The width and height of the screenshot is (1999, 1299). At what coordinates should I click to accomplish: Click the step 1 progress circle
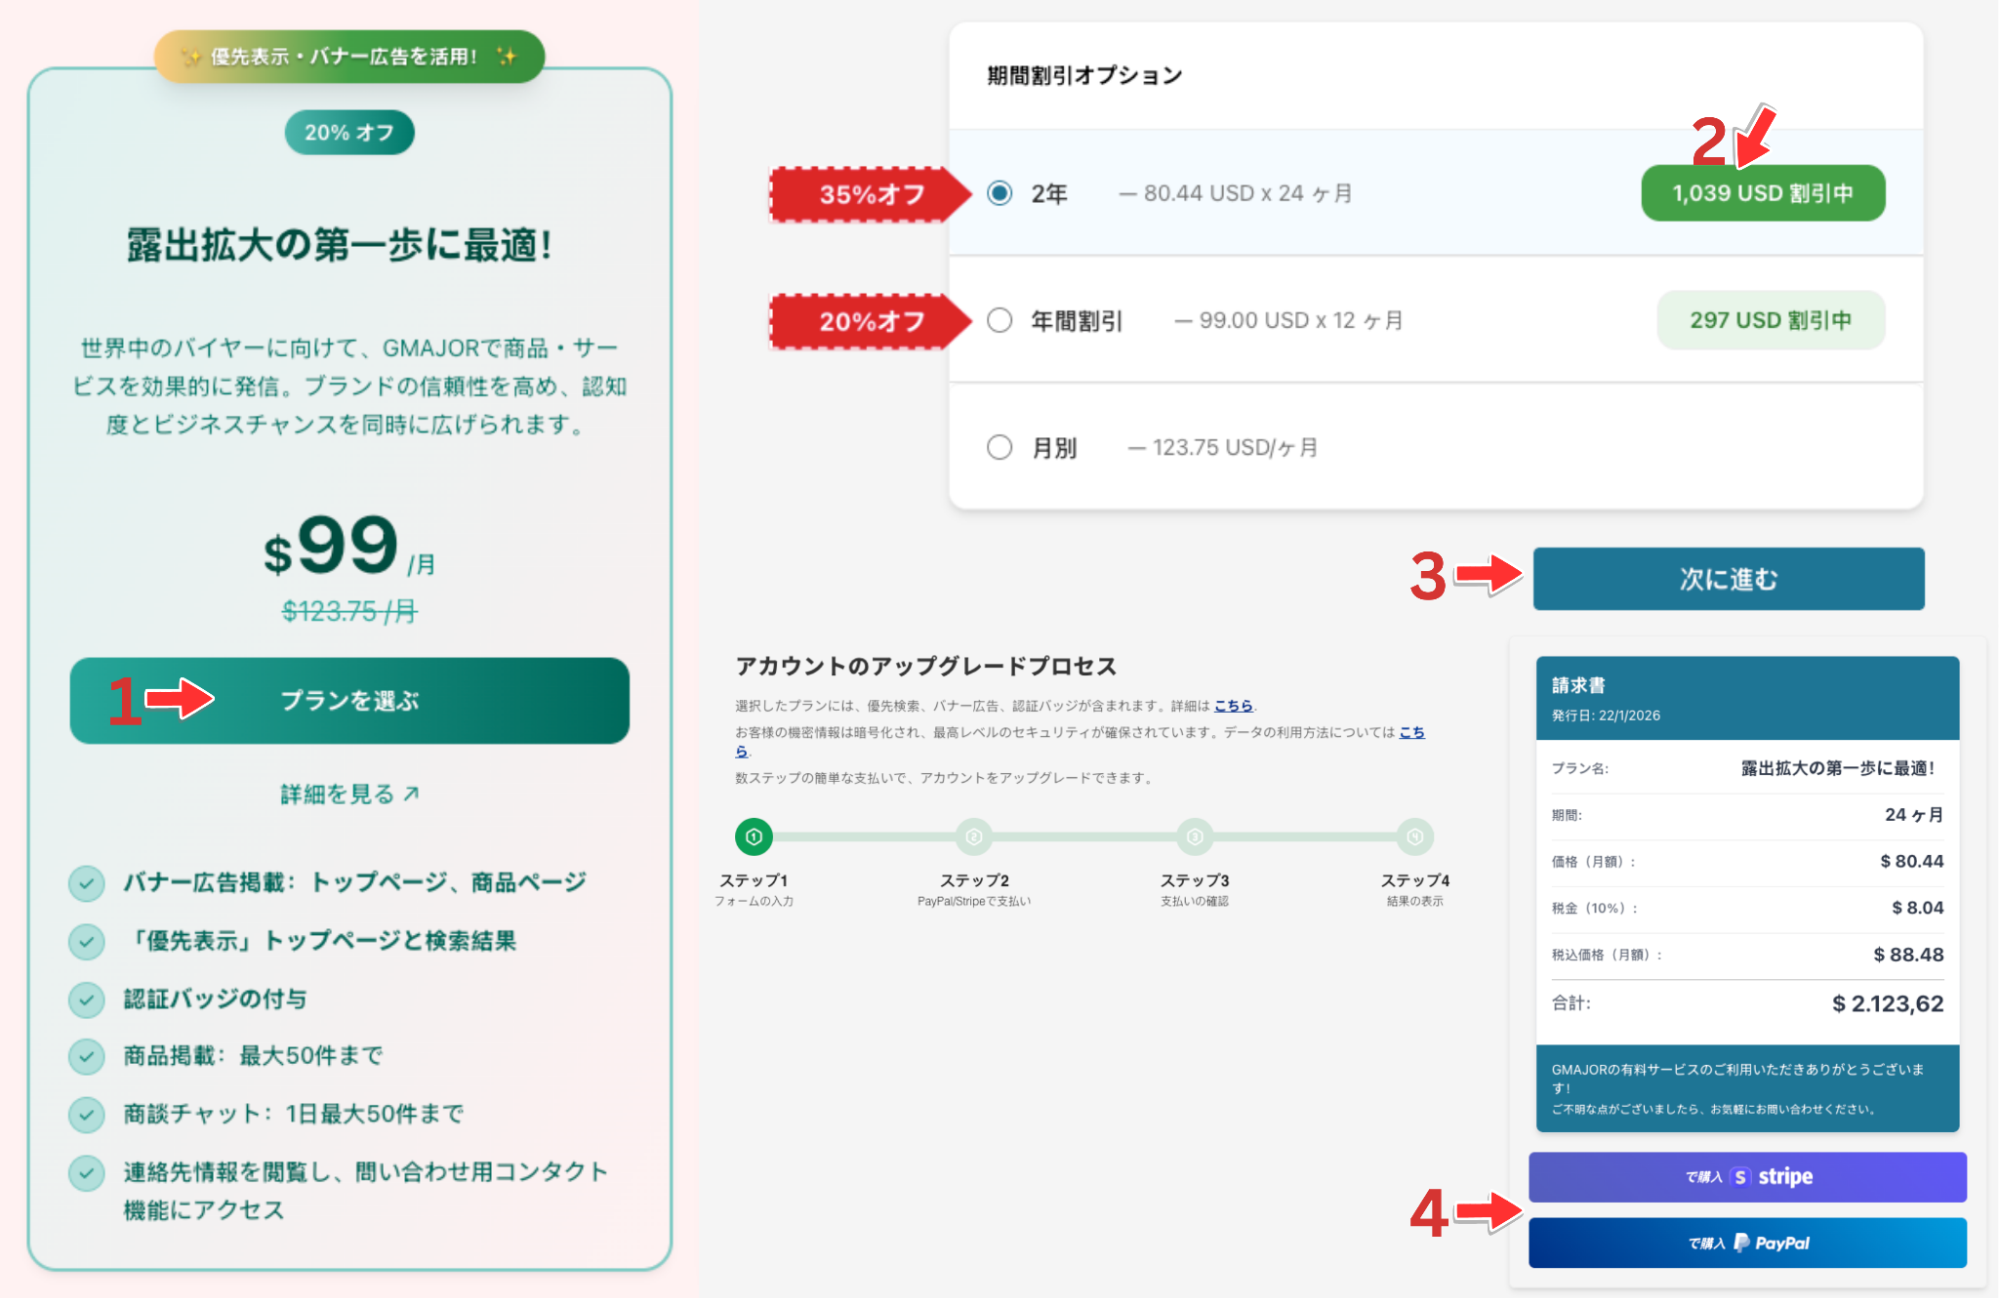754,836
